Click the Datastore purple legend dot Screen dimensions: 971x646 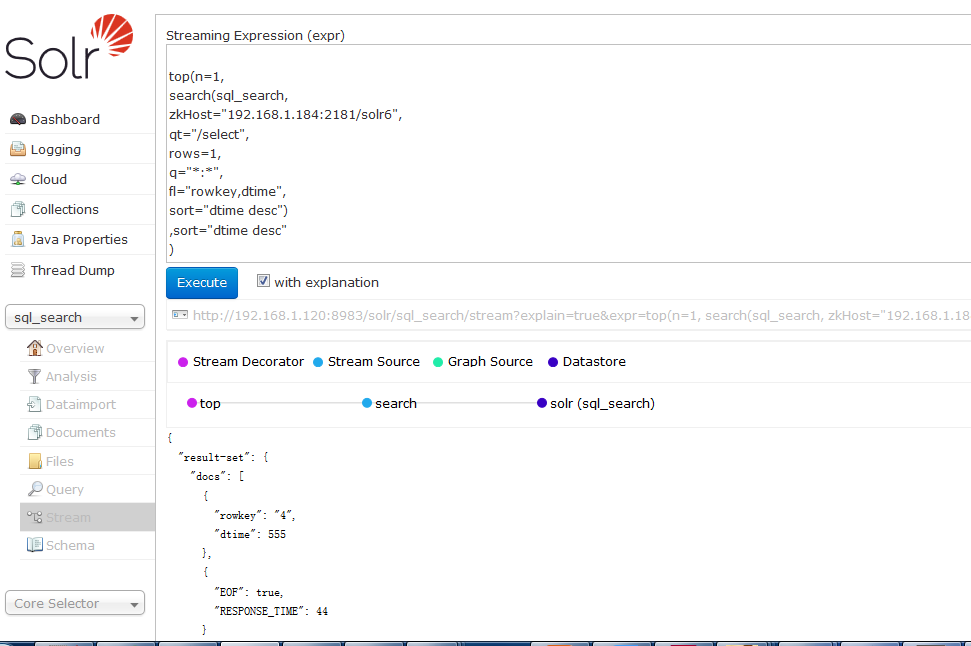click(553, 362)
